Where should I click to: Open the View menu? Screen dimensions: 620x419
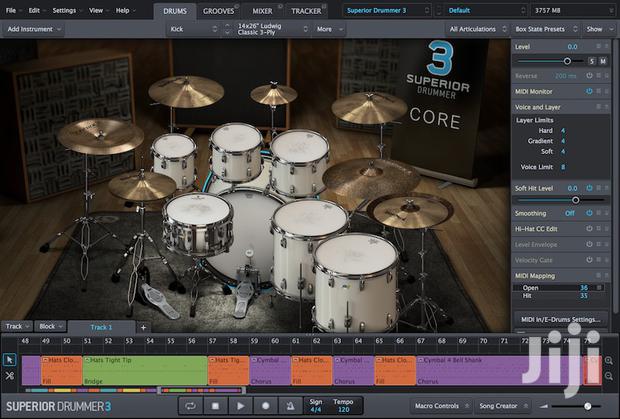tap(98, 11)
